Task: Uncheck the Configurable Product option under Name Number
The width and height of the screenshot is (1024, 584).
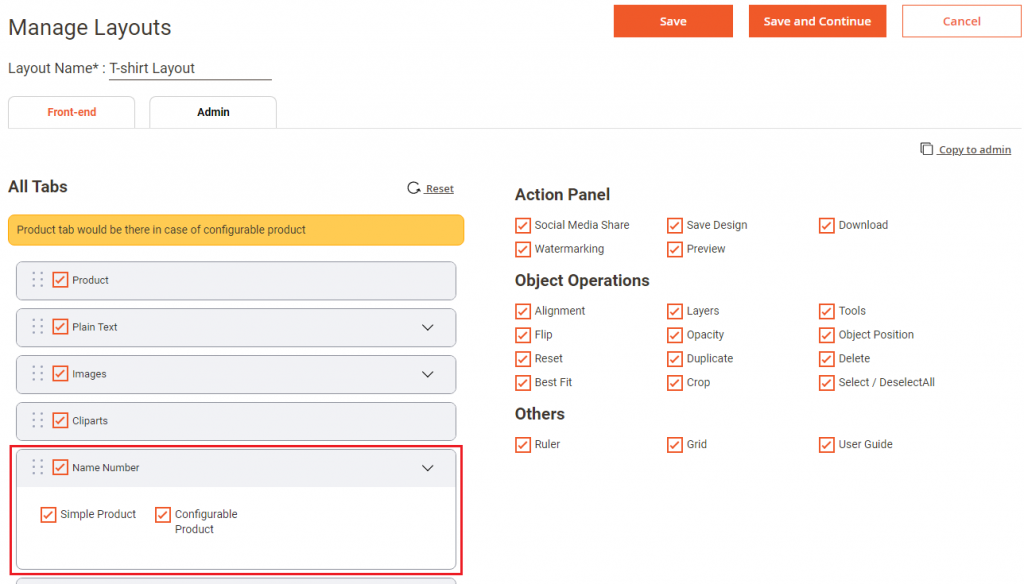Action: pyautogui.click(x=163, y=514)
